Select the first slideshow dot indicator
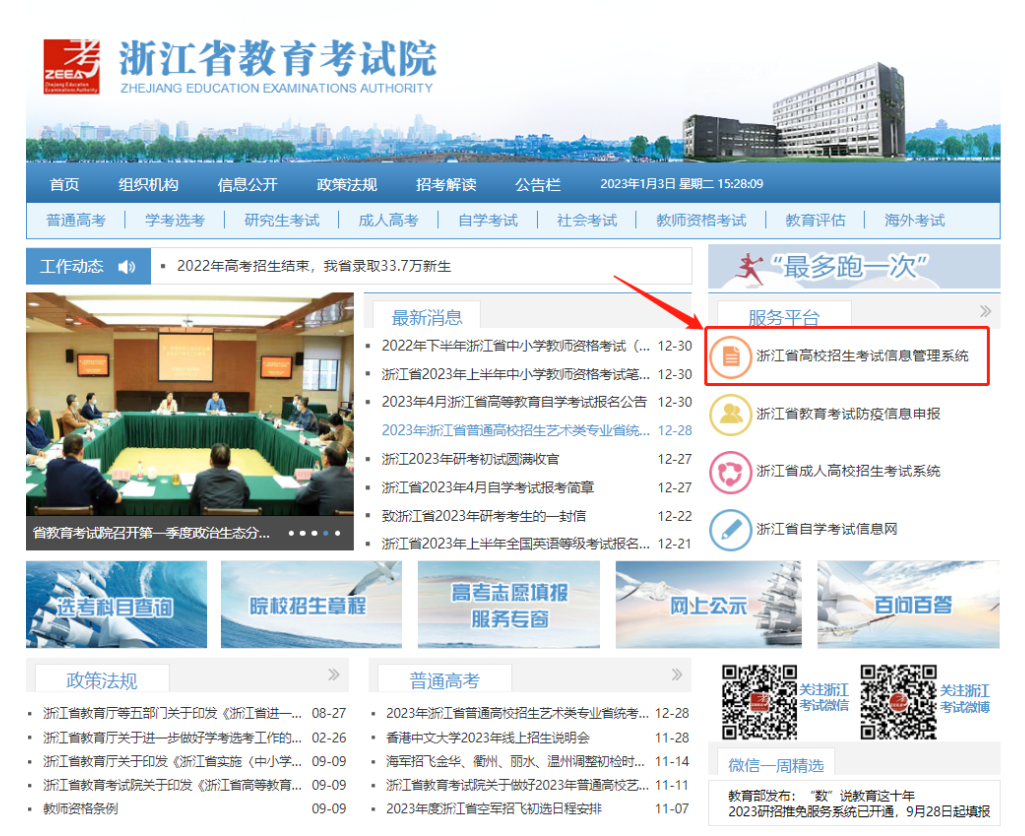1025x836 pixels. (x=292, y=533)
